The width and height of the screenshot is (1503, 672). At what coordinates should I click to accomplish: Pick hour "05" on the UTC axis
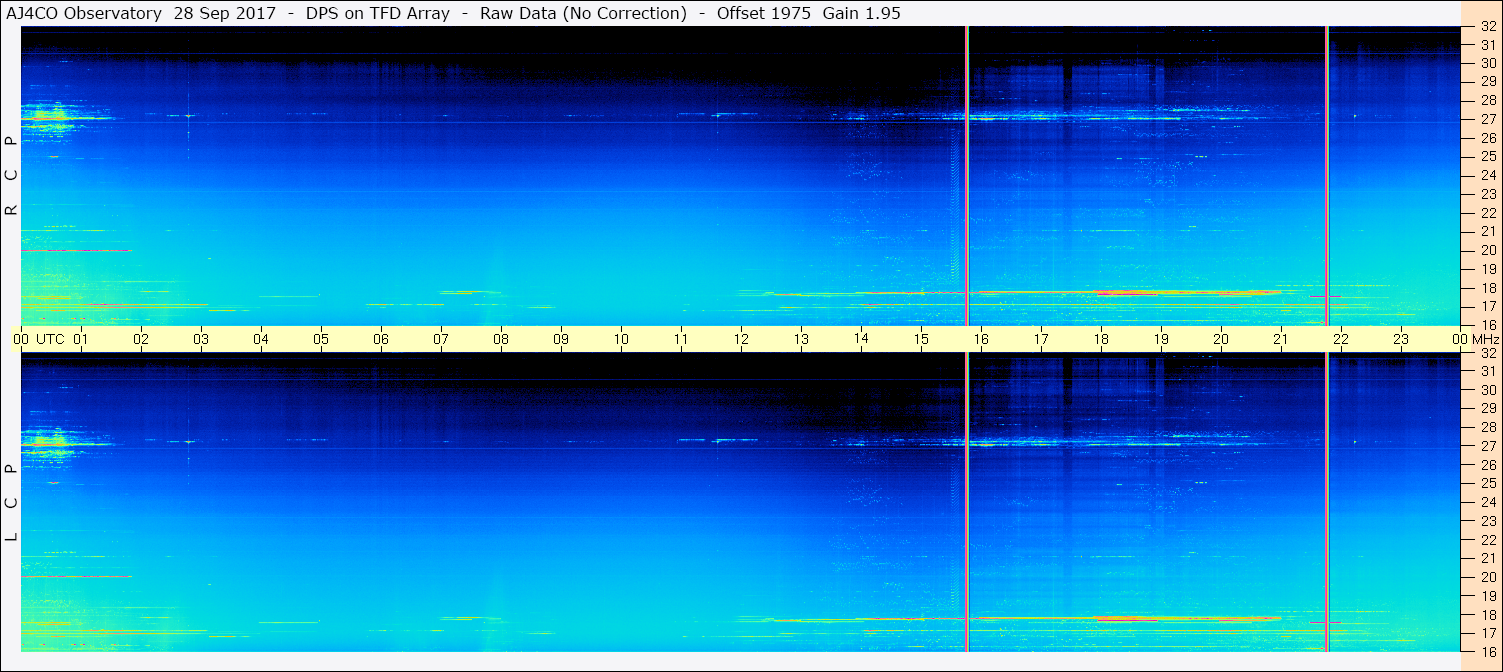pos(321,339)
